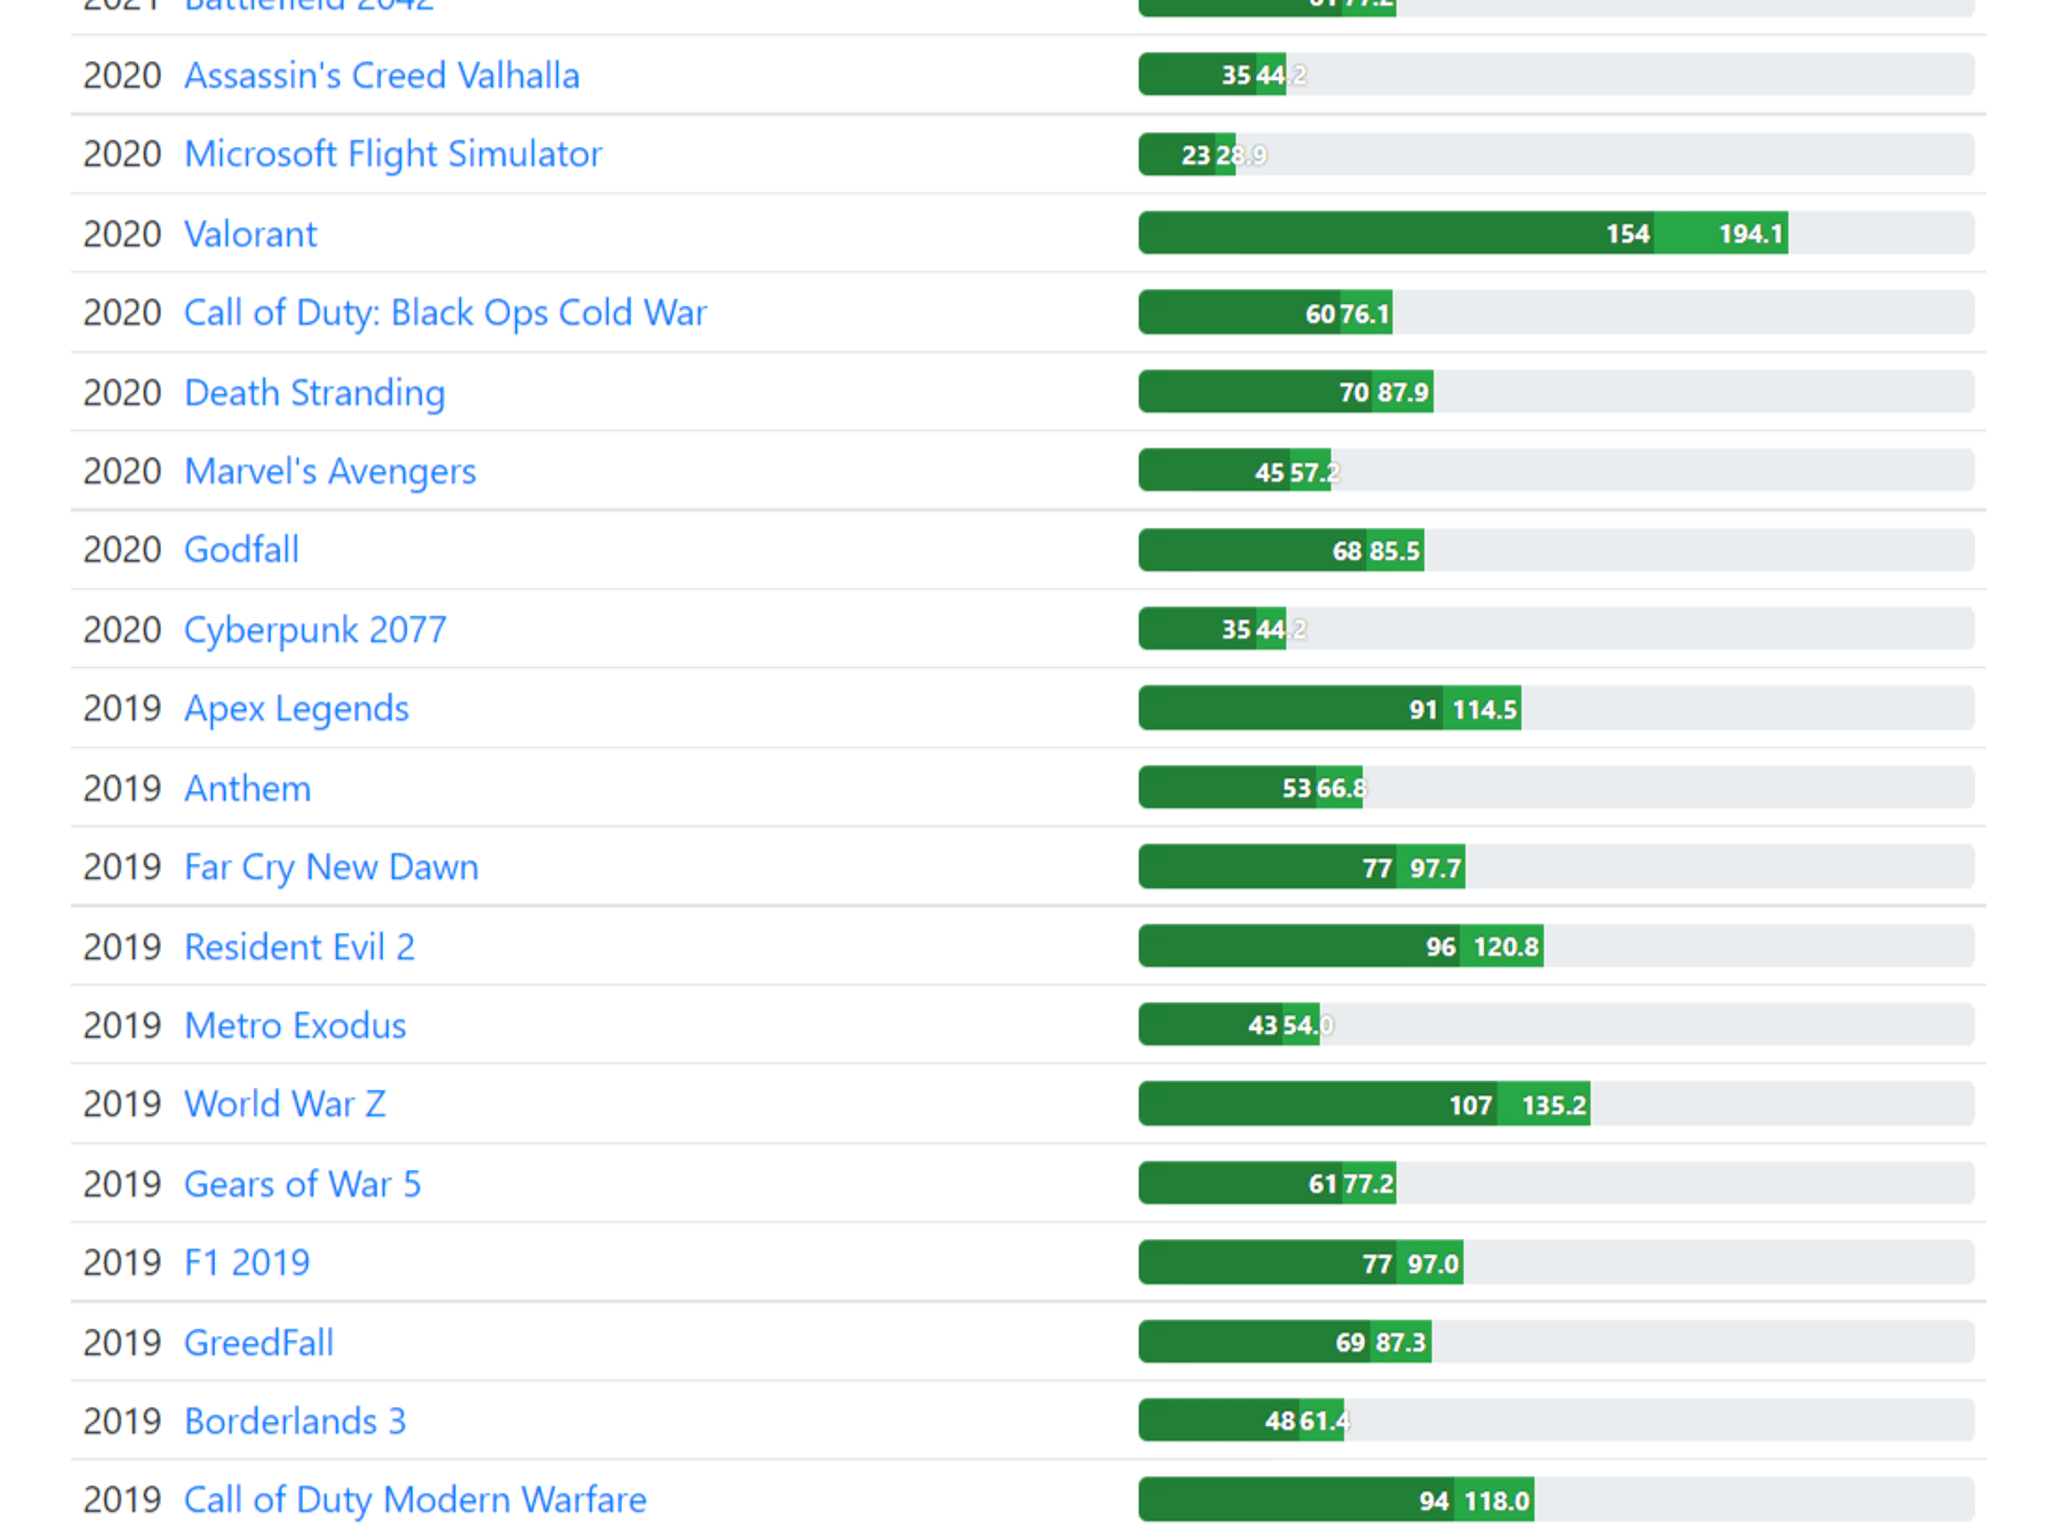
Task: Select the "77" value for Far Cry New Dawn
Action: click(1377, 867)
